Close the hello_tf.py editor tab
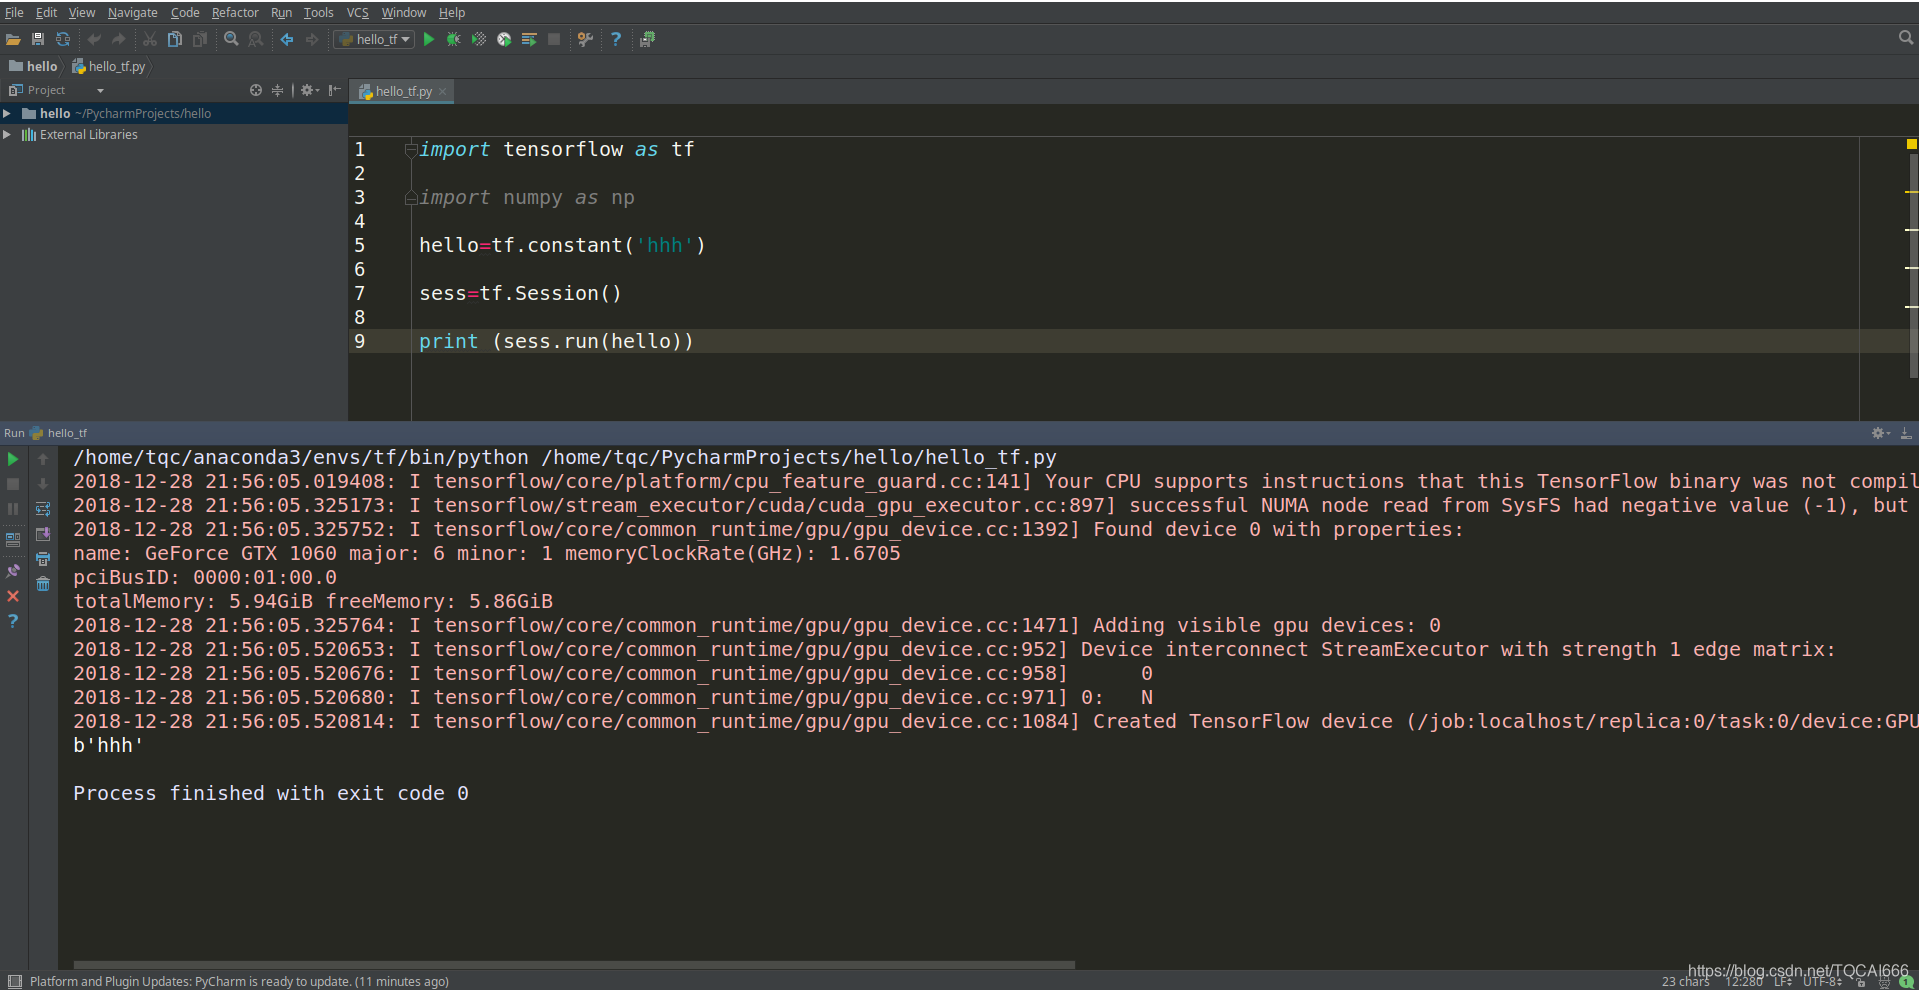Screen dimensions: 1919x990 tap(443, 91)
